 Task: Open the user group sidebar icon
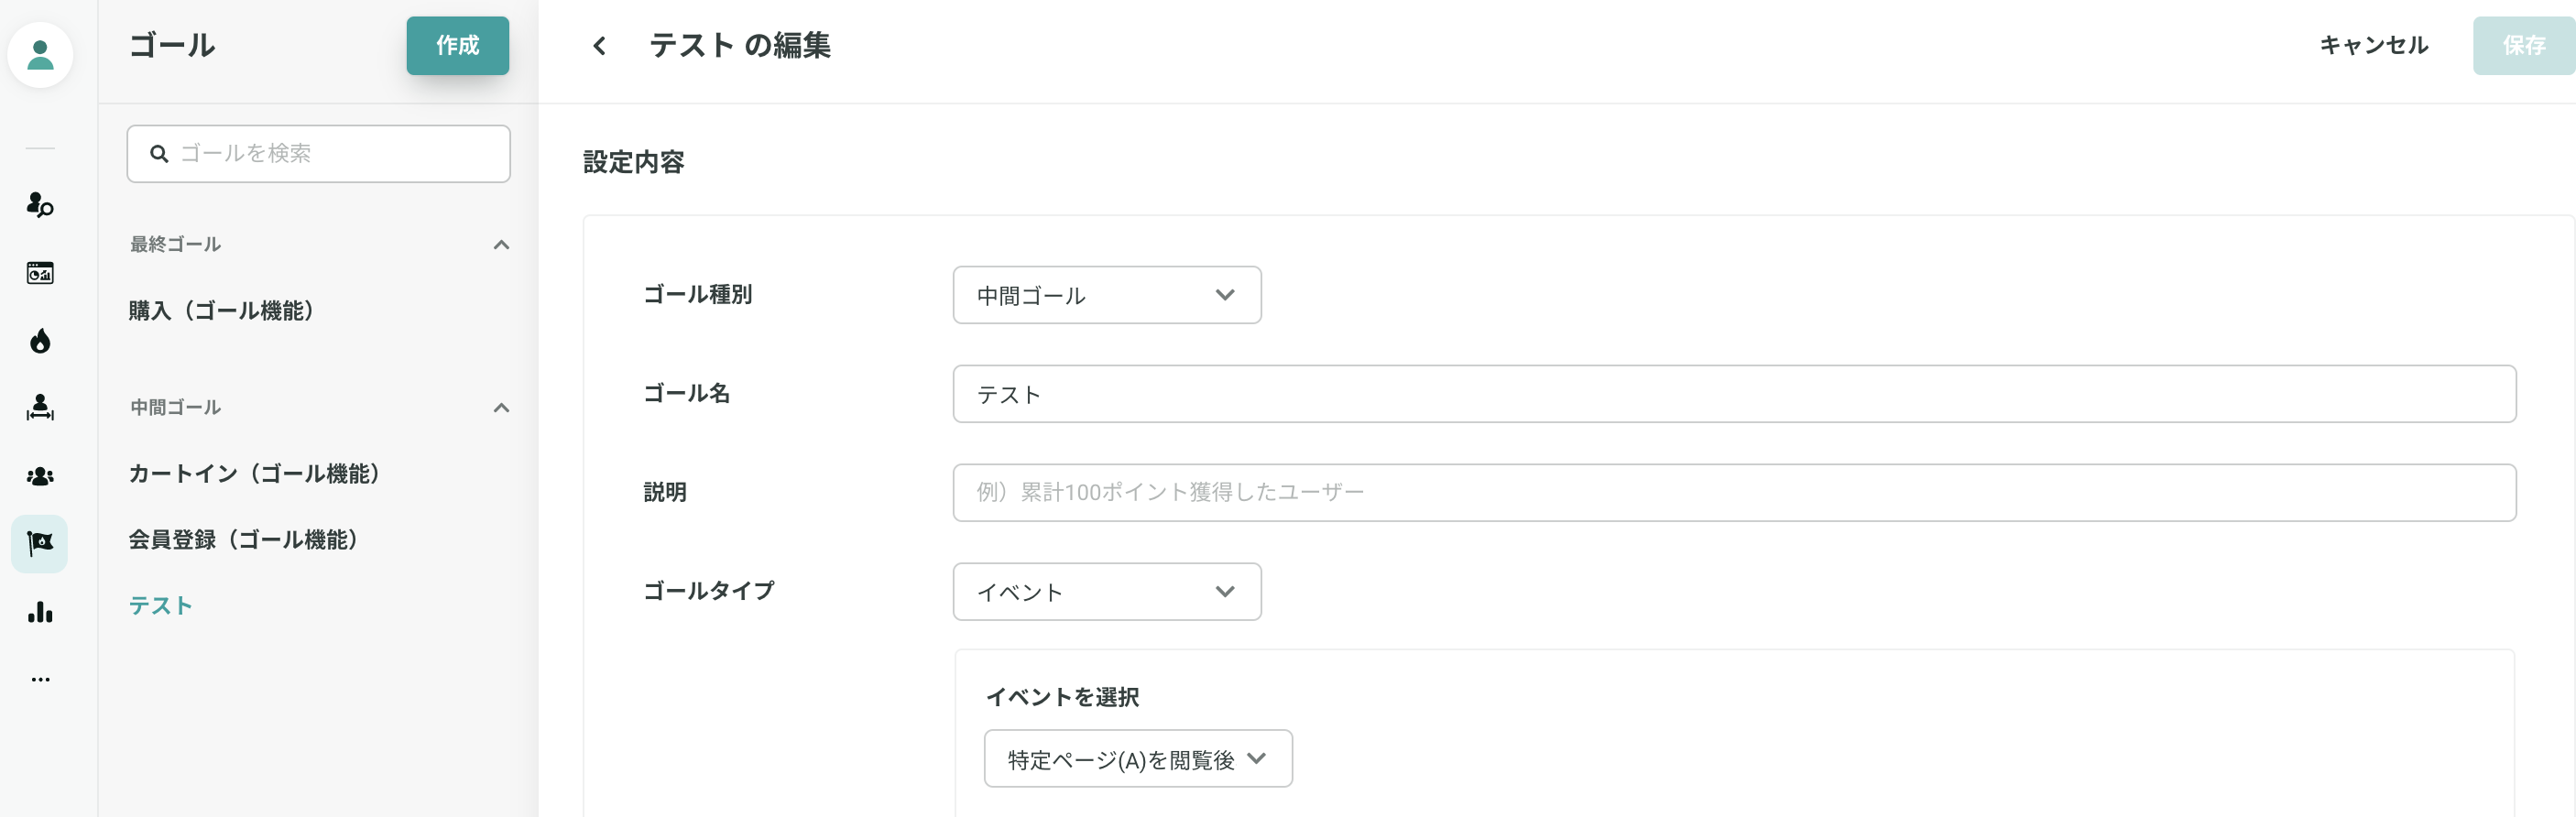pyautogui.click(x=40, y=476)
